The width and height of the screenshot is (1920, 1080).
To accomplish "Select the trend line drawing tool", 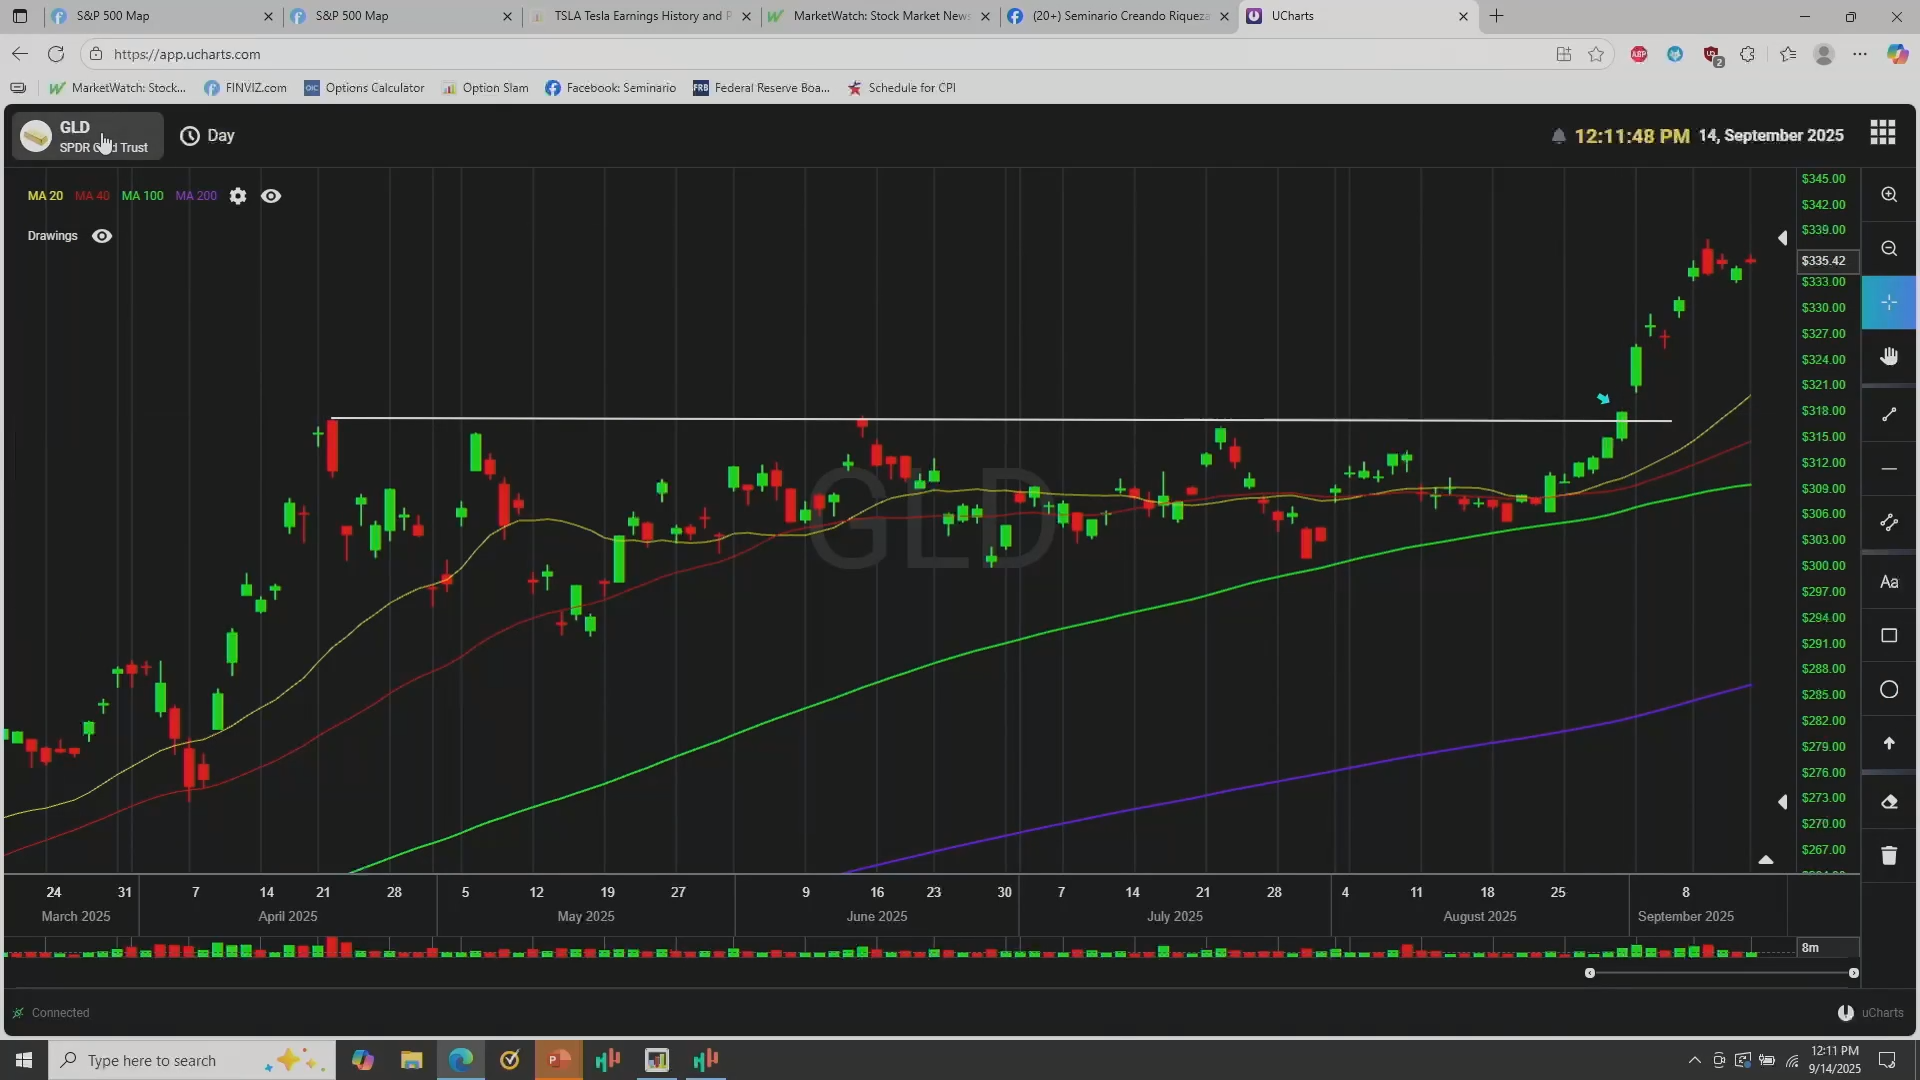I will pyautogui.click(x=1888, y=414).
